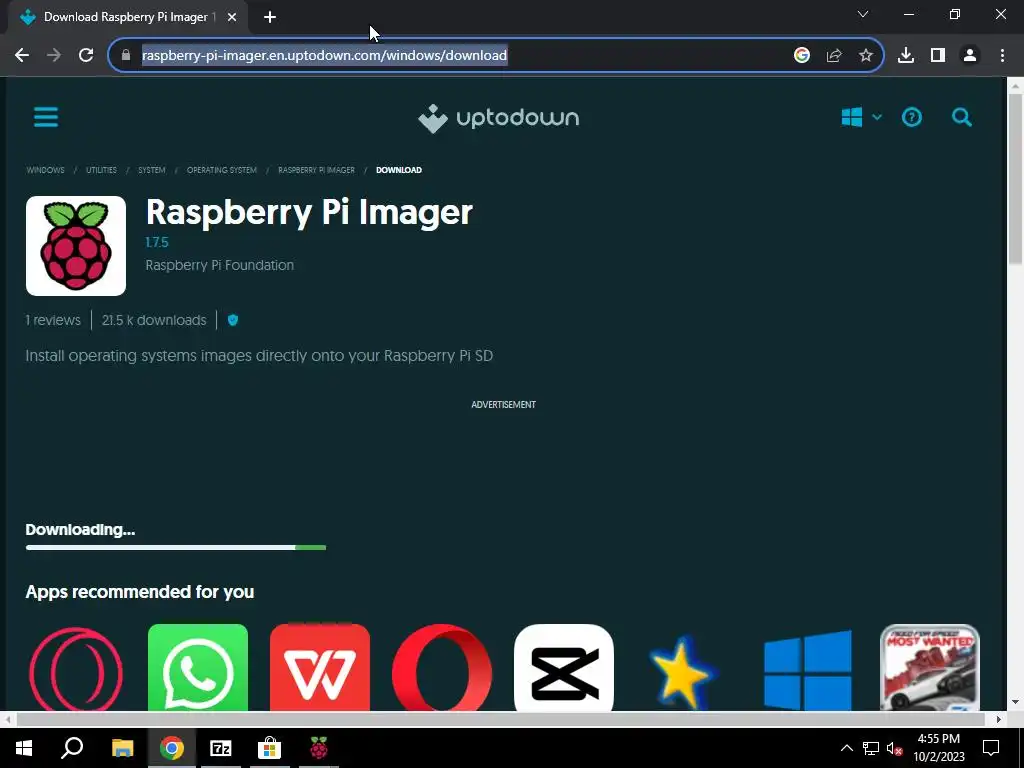This screenshot has width=1024, height=768.
Task: Open the notification center
Action: pos(991,748)
